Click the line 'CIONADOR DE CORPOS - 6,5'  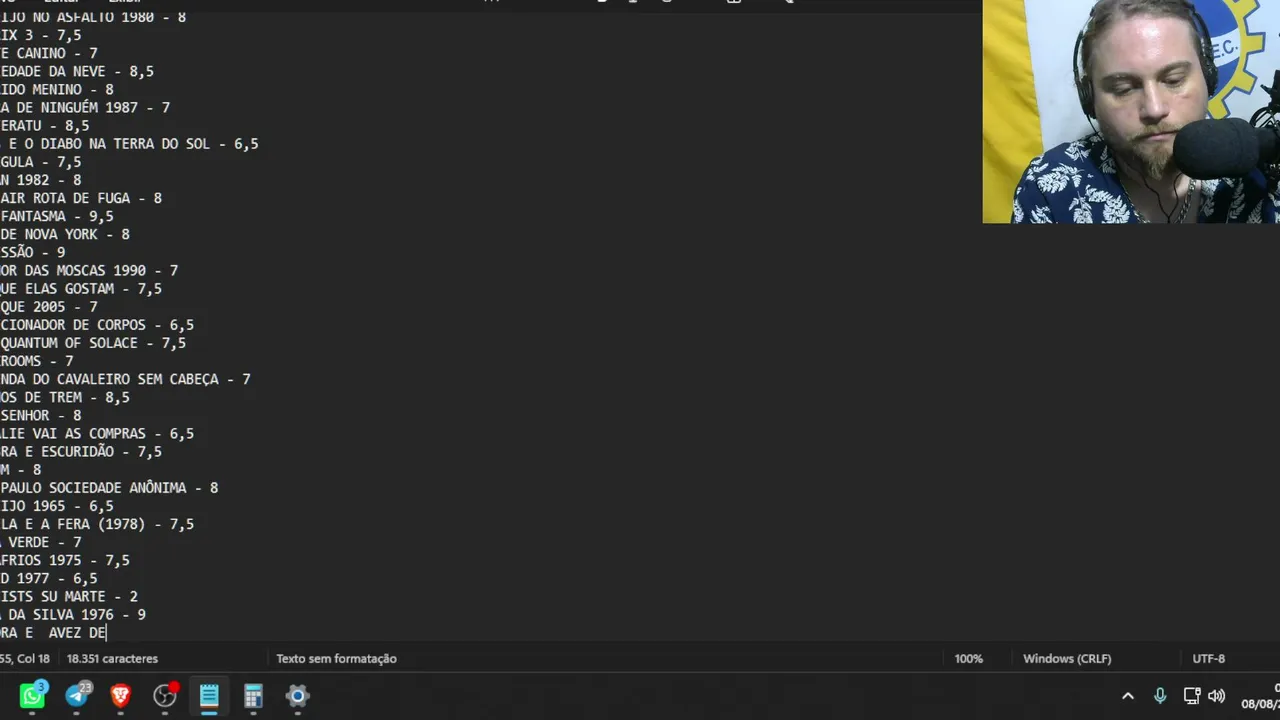tap(97, 325)
